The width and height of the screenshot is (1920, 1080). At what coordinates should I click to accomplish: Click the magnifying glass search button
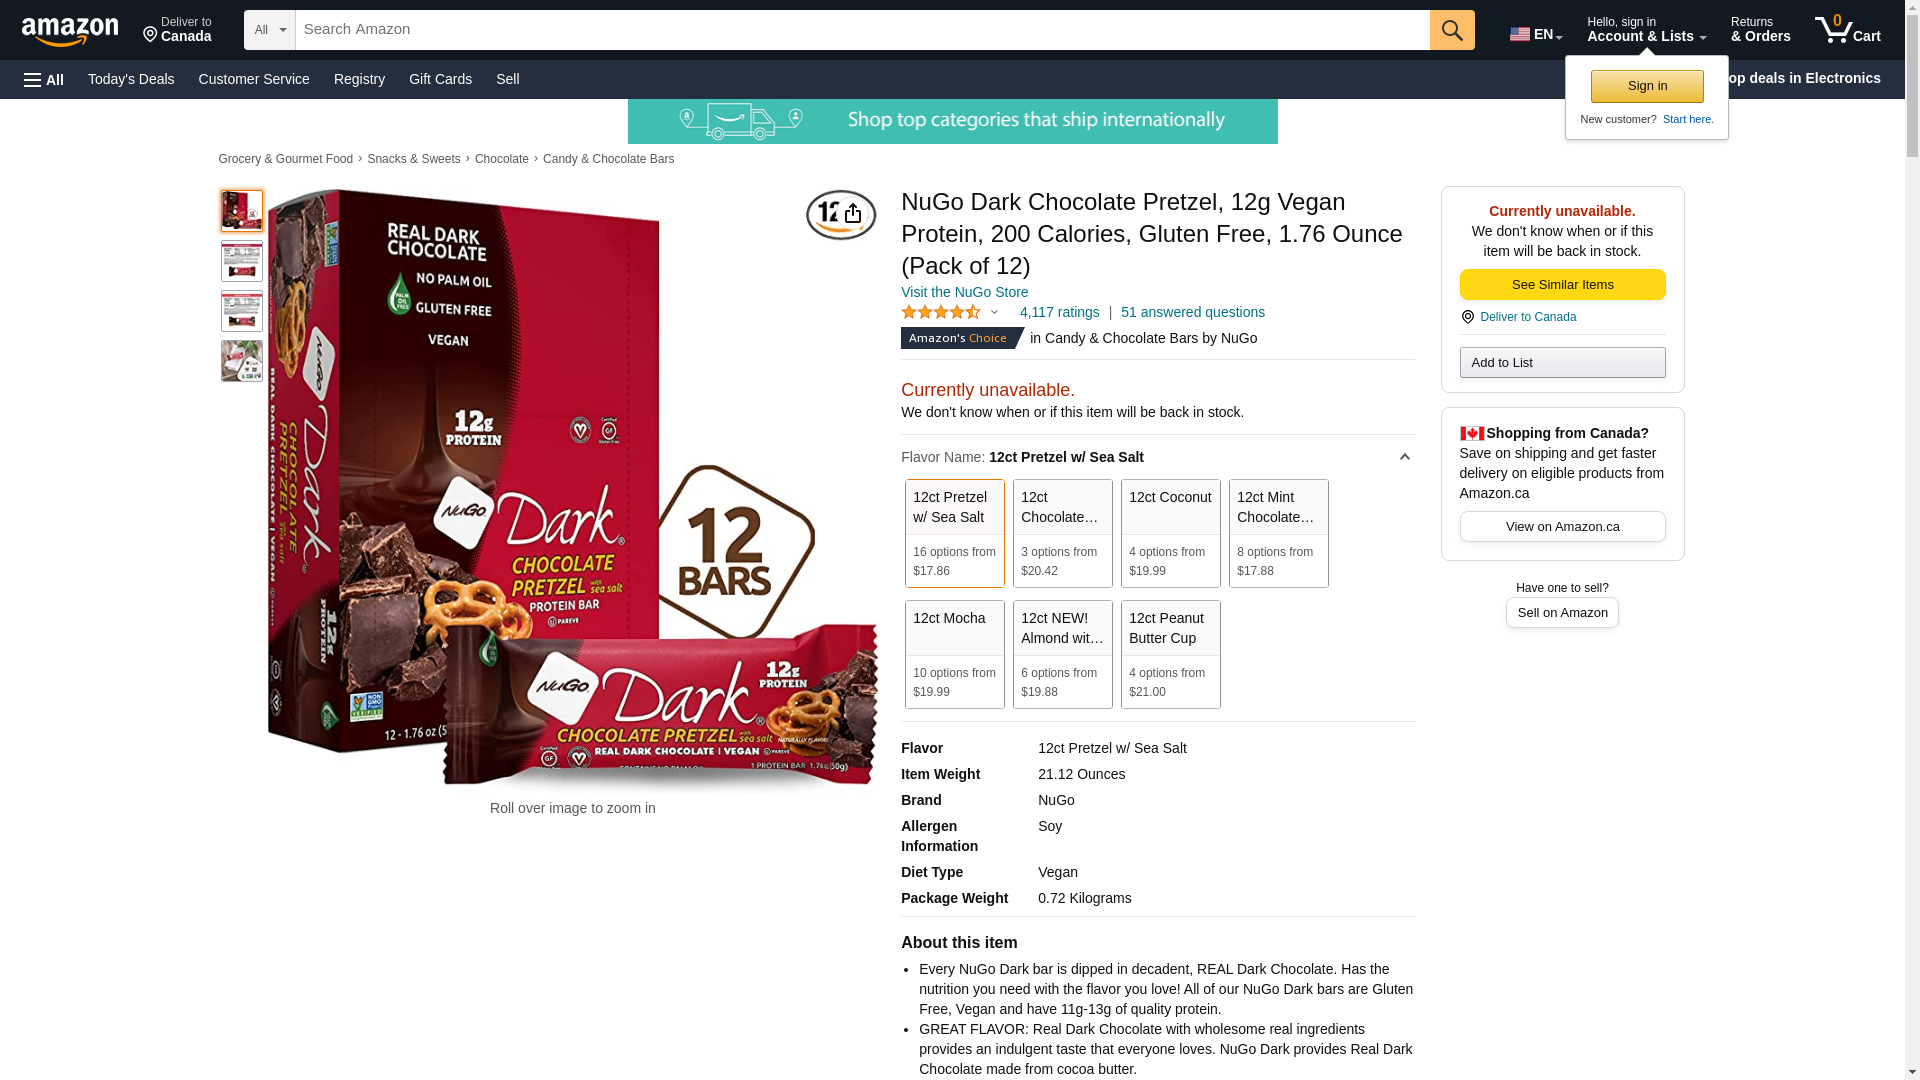click(1452, 30)
